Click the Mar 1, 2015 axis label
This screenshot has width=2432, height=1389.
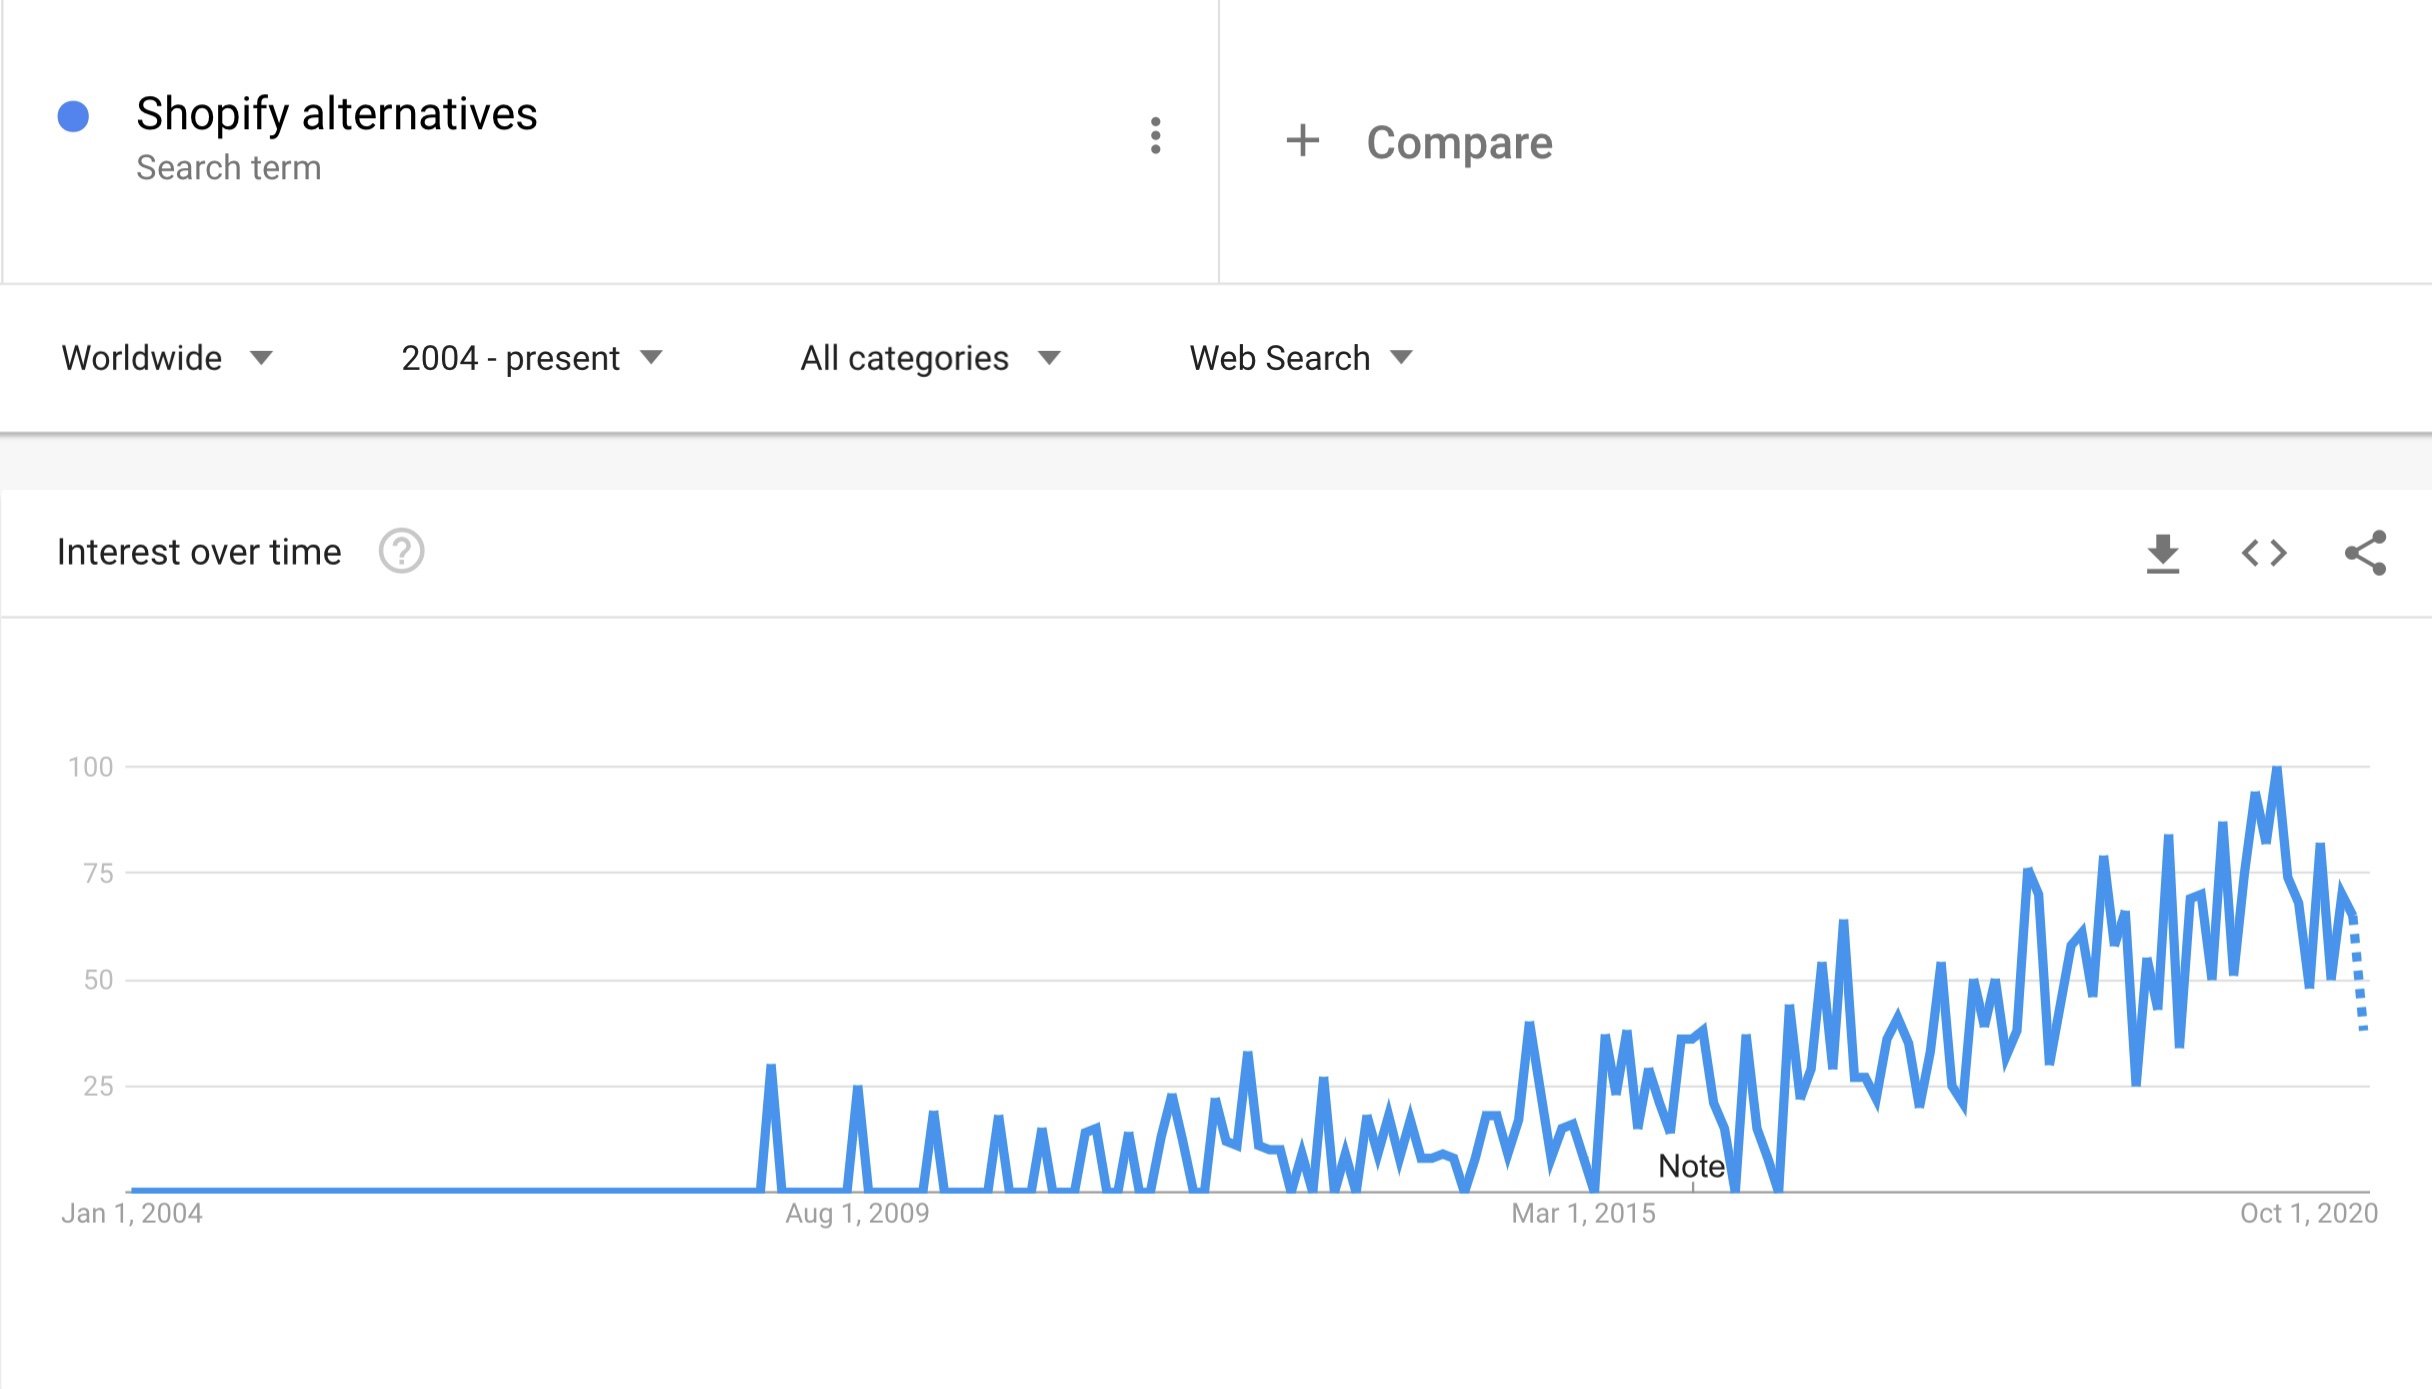pyautogui.click(x=1583, y=1213)
